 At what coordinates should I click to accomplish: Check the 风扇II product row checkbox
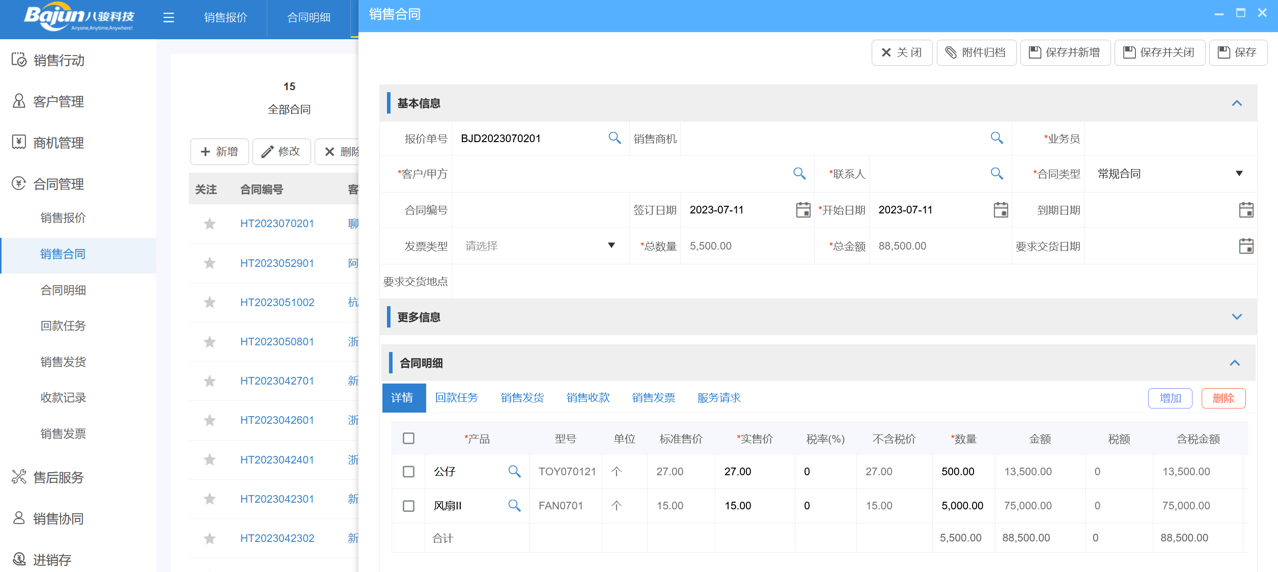point(408,506)
